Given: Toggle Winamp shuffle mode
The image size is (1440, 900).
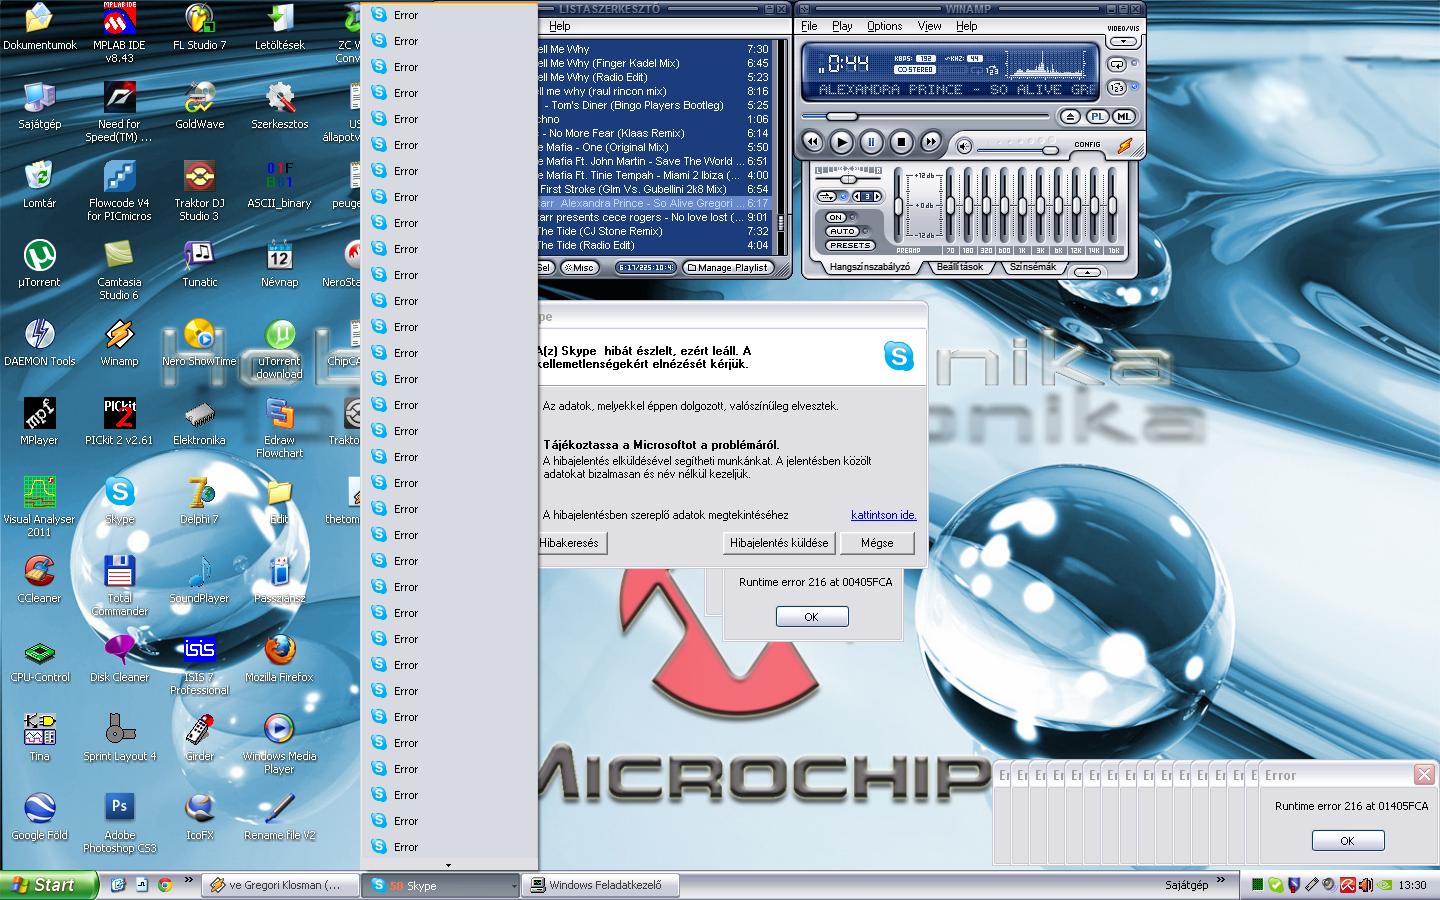Looking at the screenshot, I should (1117, 88).
